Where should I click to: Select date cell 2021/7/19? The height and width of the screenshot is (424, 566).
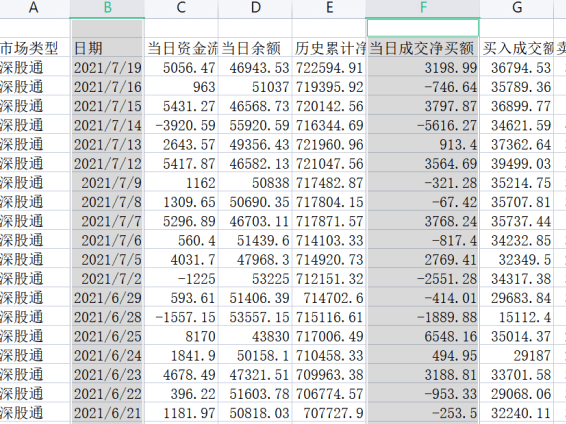pyautogui.click(x=107, y=67)
